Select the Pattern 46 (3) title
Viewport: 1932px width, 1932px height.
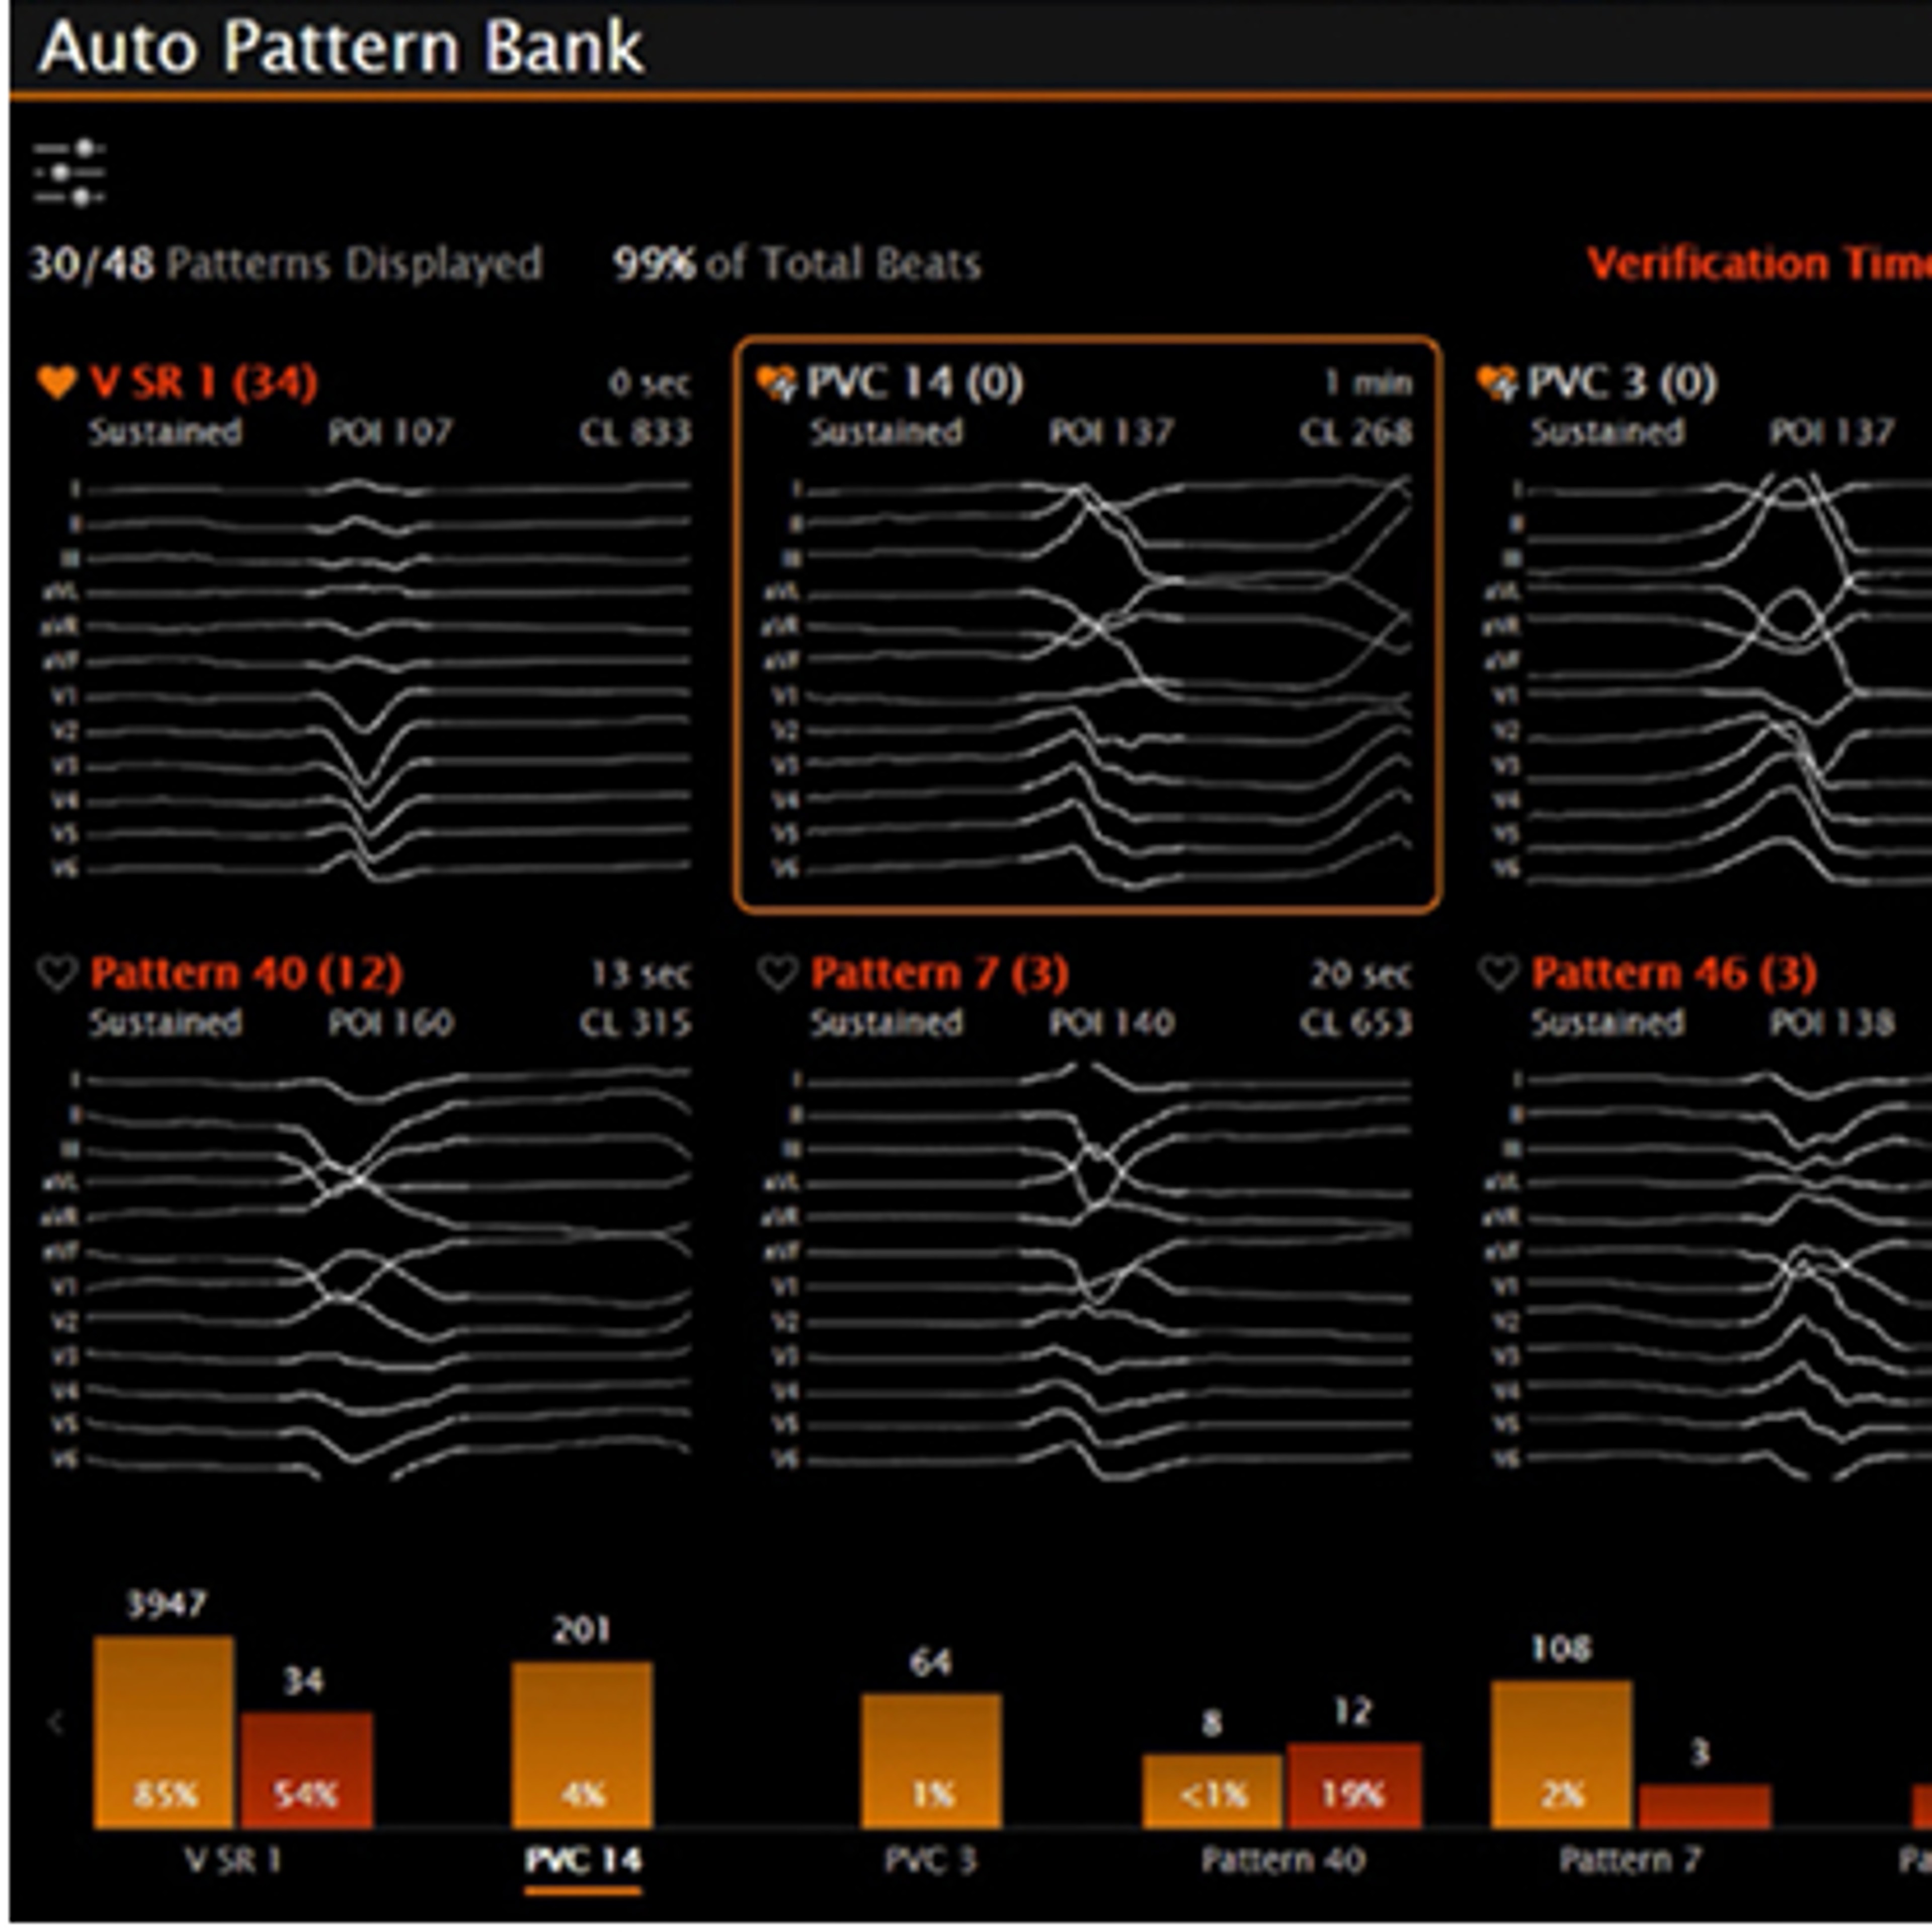tap(1675, 973)
